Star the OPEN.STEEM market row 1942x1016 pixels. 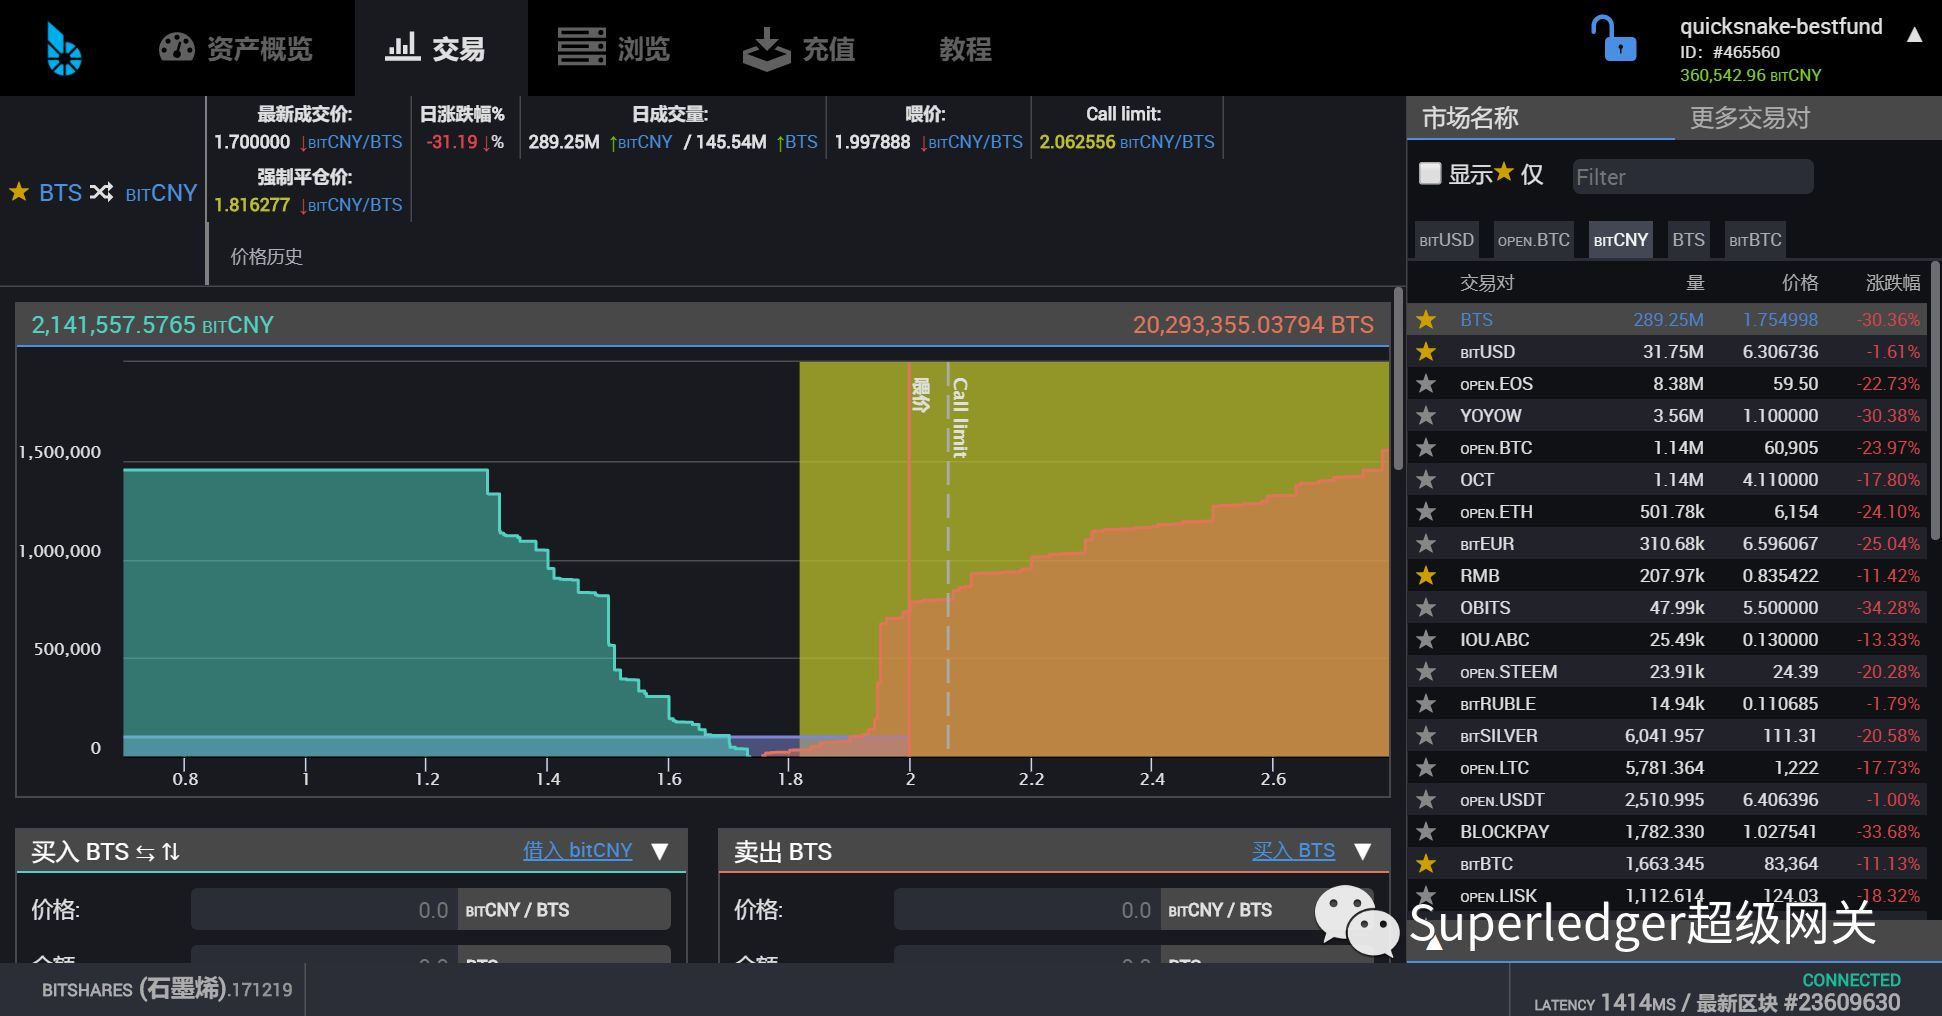pos(1426,671)
